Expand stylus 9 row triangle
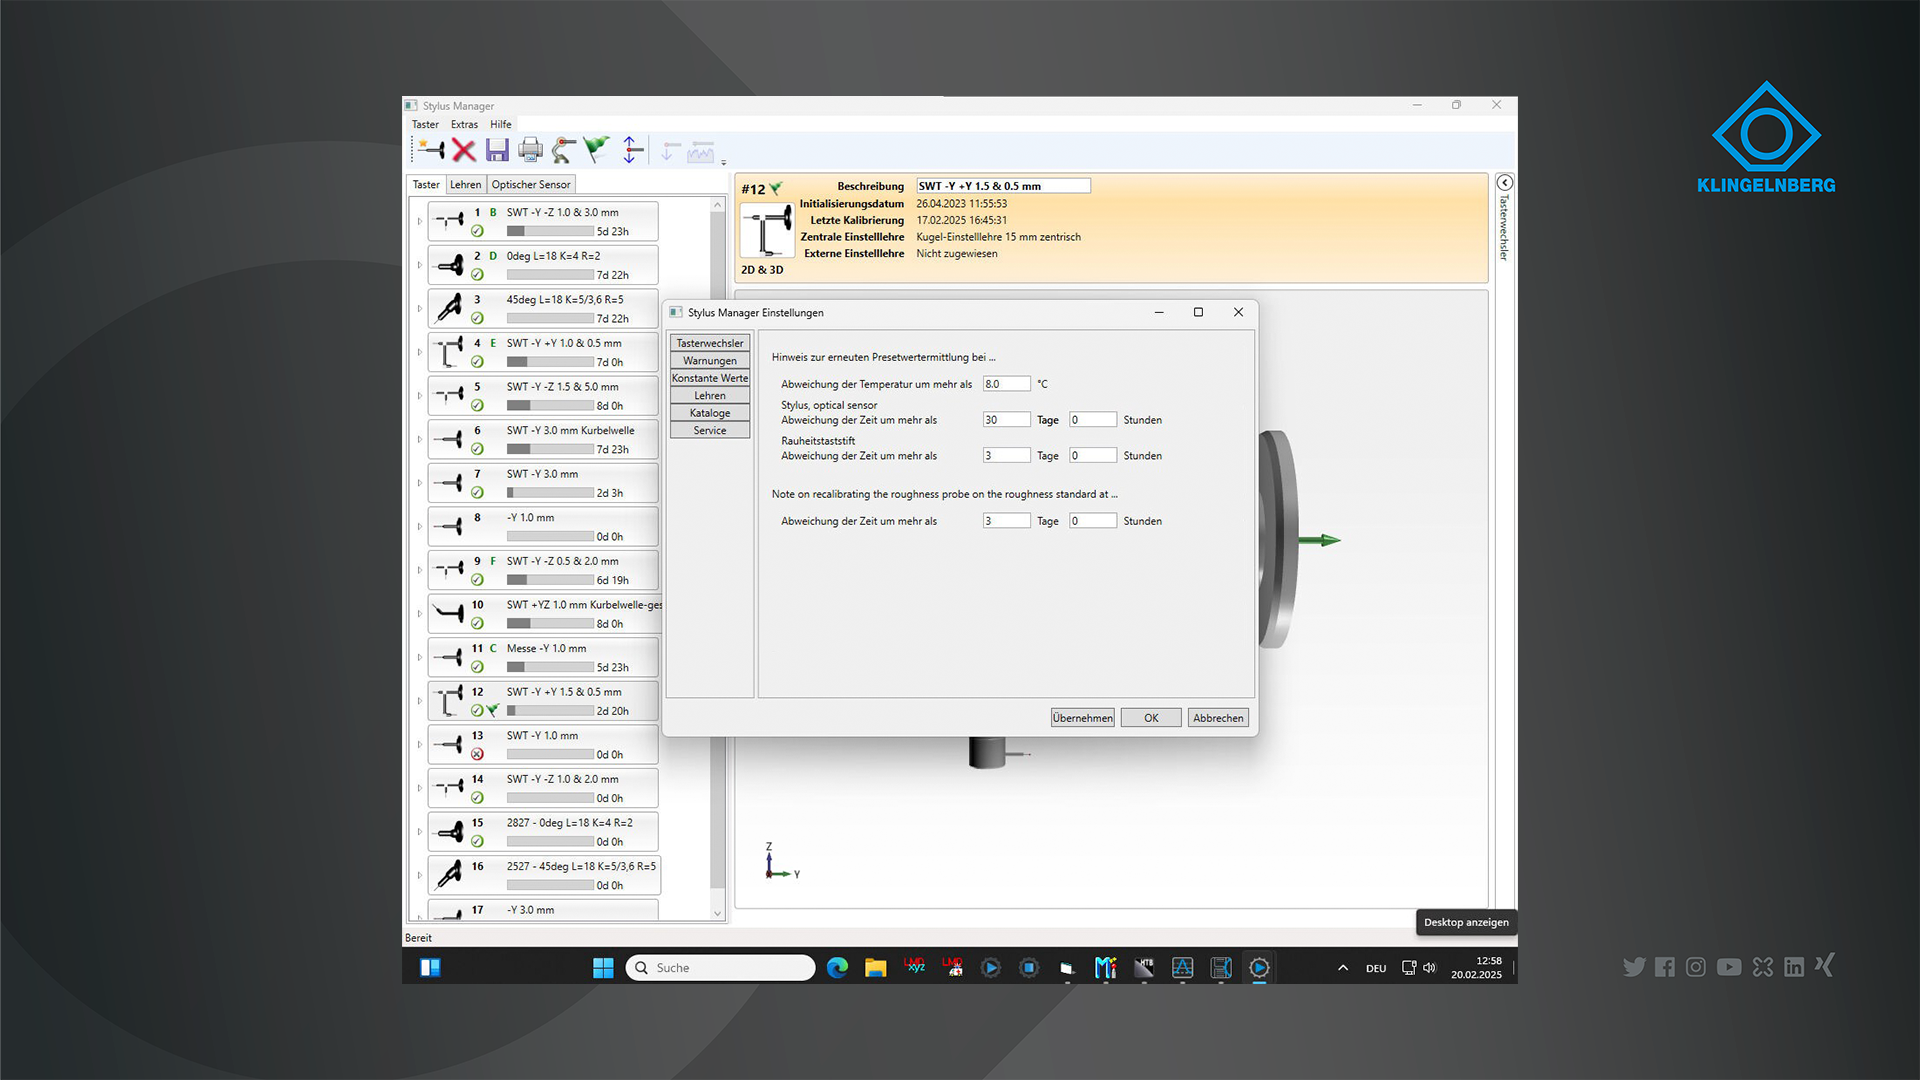This screenshot has height=1080, width=1920. tap(420, 570)
